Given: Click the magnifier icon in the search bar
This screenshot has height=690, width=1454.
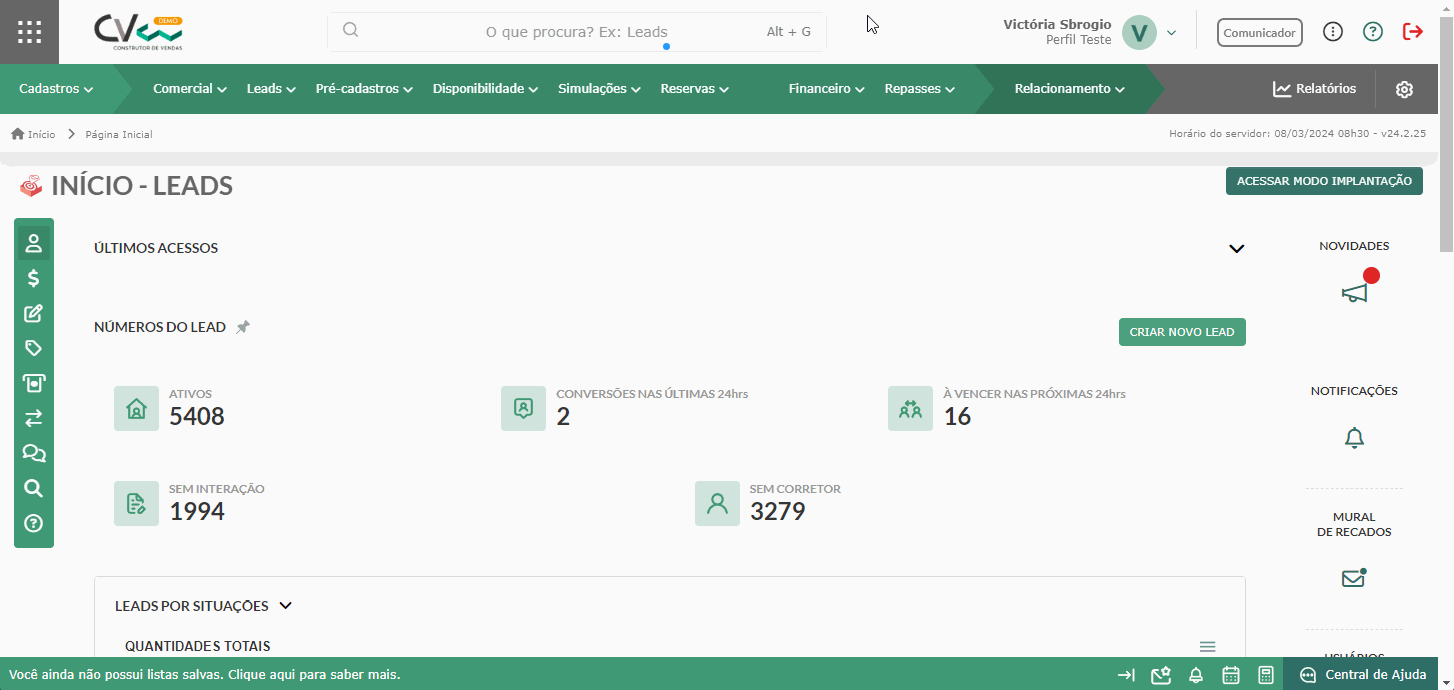Looking at the screenshot, I should tap(350, 30).
